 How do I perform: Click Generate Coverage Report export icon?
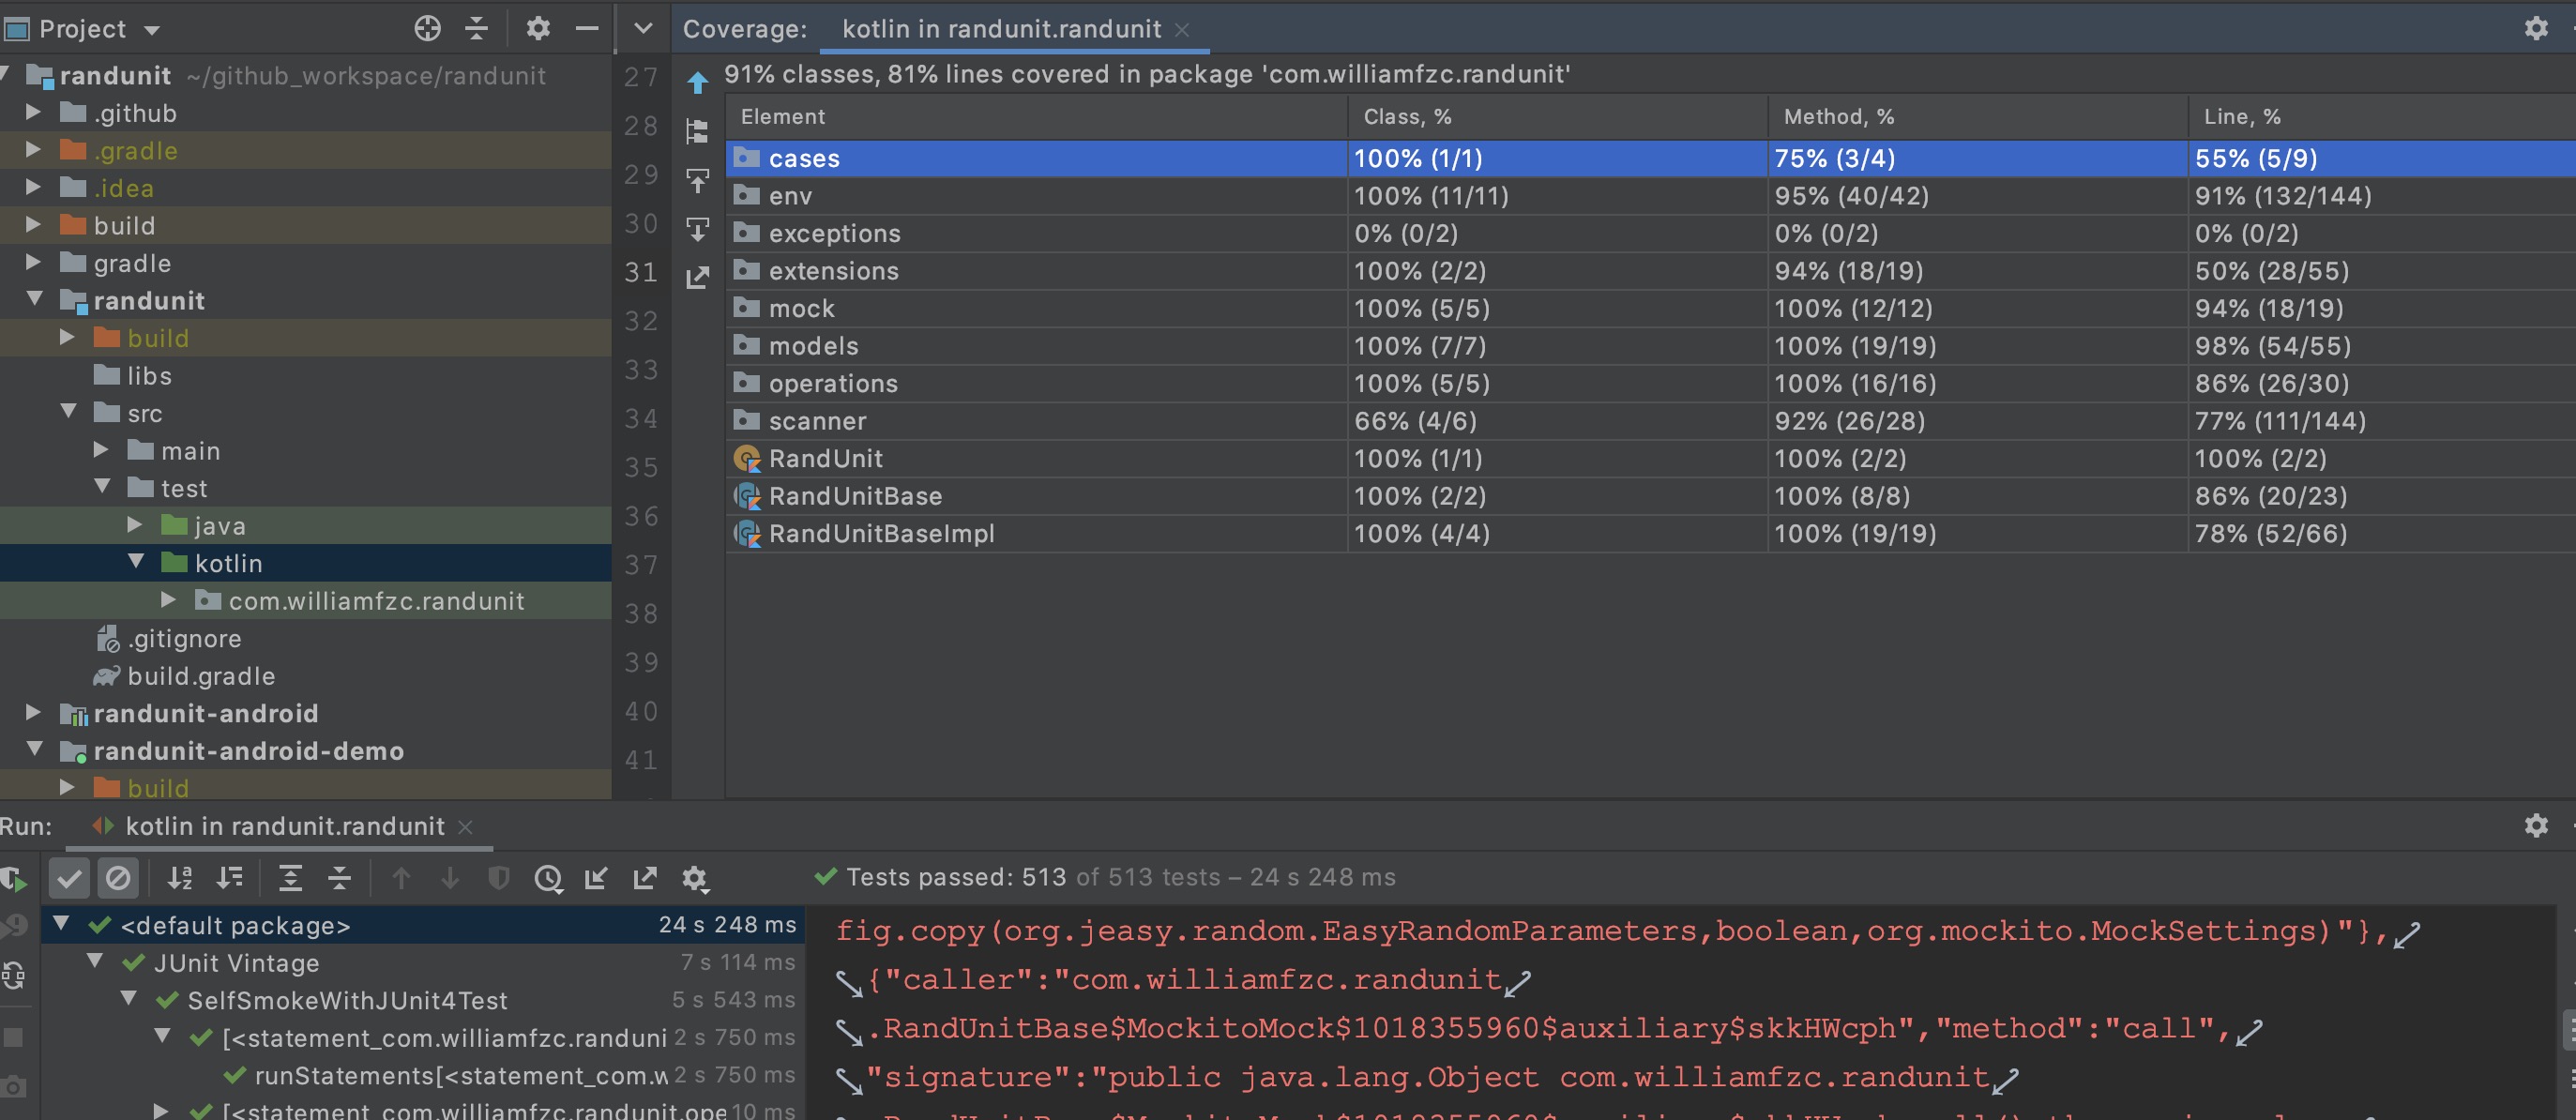698,277
